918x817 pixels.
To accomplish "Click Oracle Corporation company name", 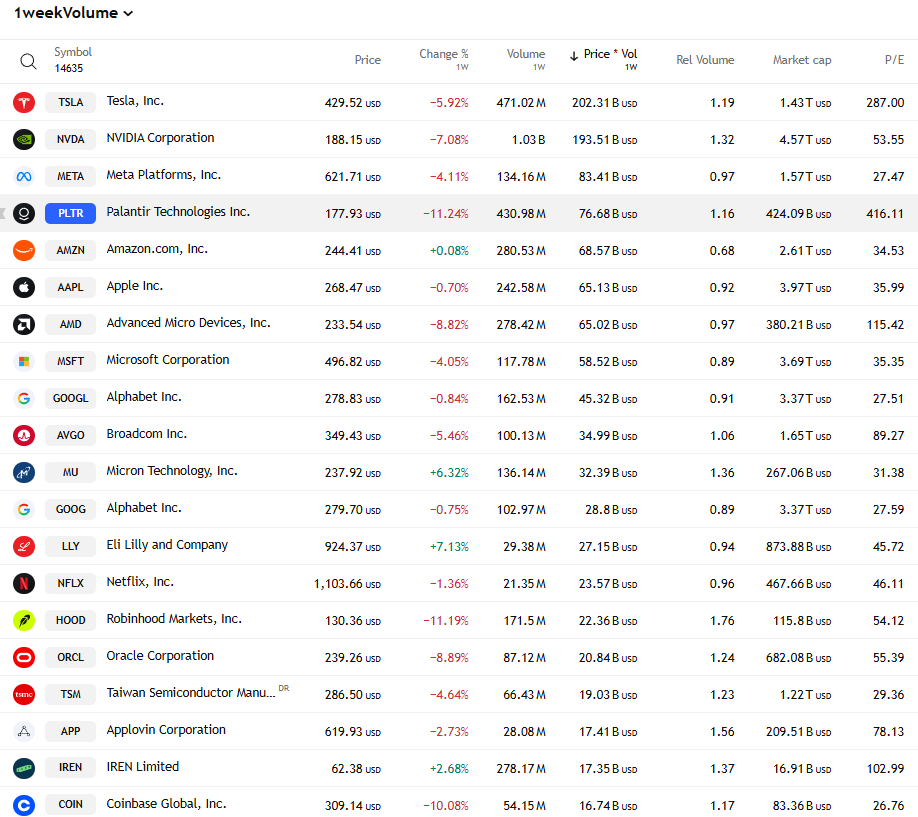I will (160, 656).
